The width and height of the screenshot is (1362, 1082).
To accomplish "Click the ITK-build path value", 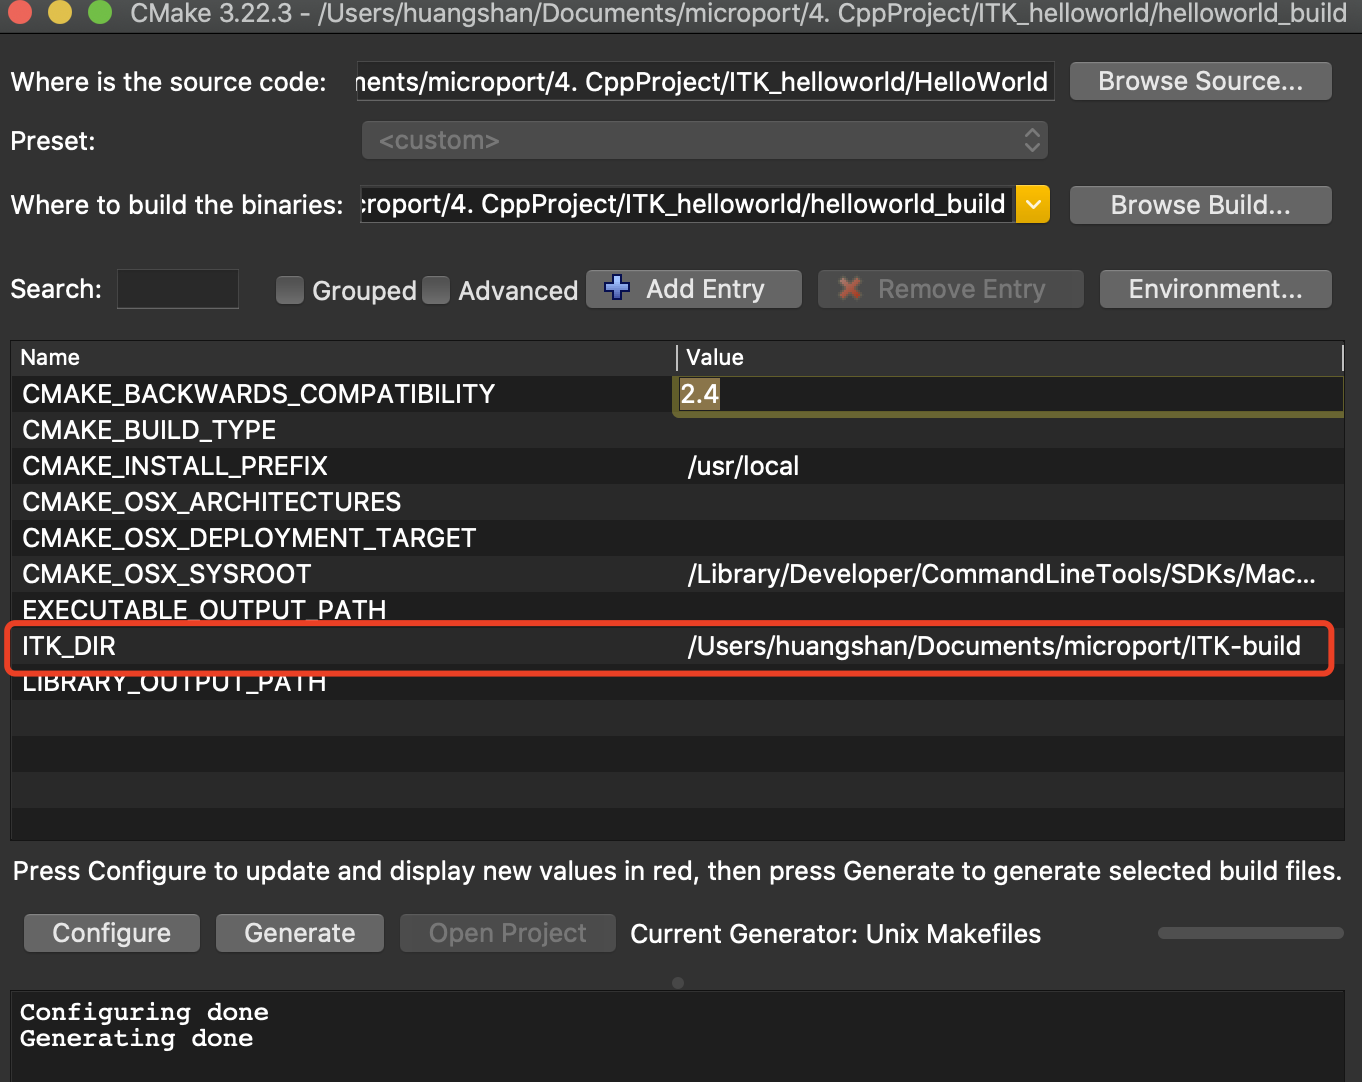I will click(x=994, y=646).
